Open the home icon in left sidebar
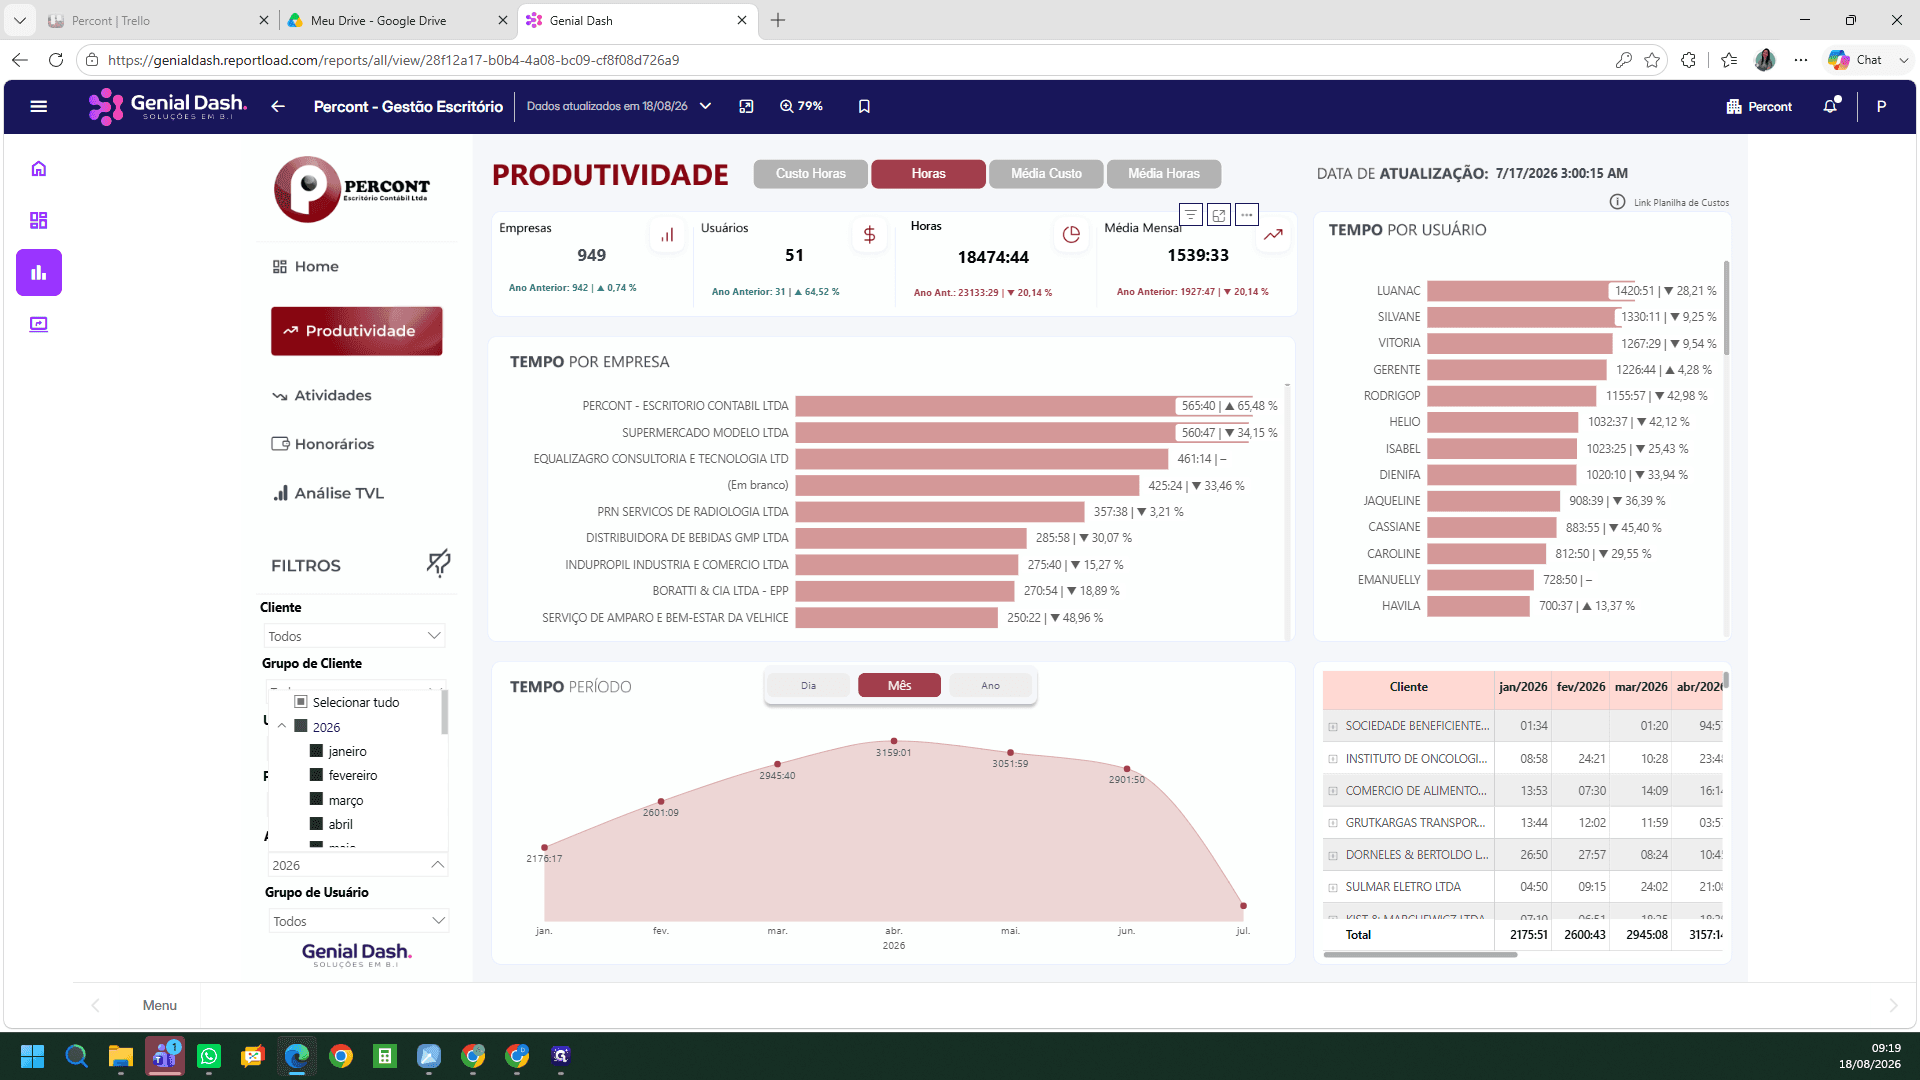 [39, 168]
